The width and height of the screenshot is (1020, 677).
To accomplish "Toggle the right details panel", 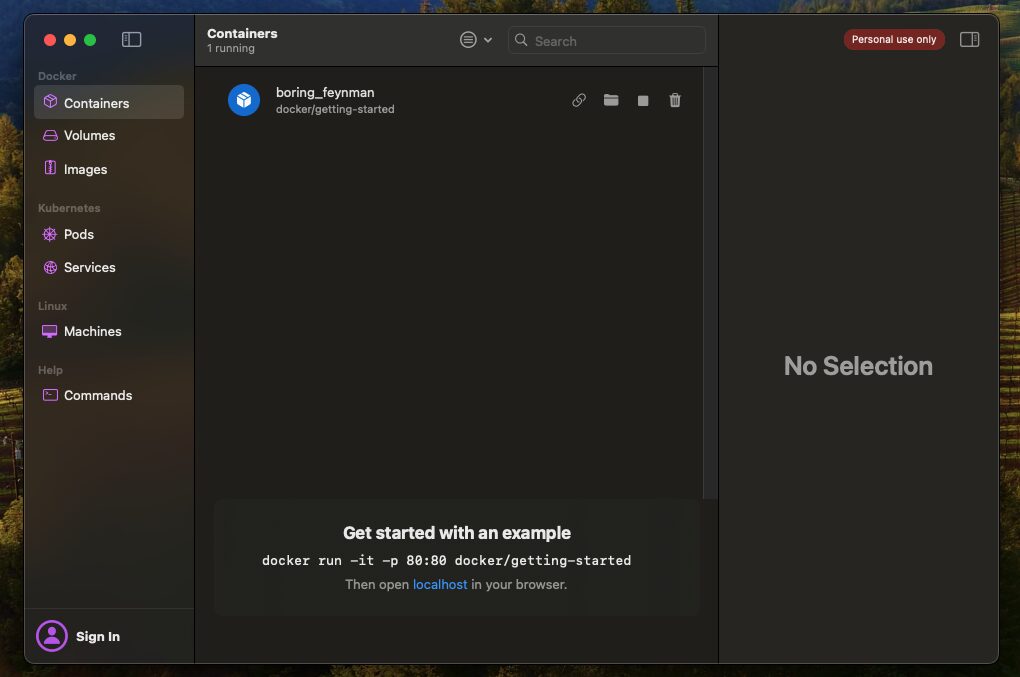I will pos(969,39).
